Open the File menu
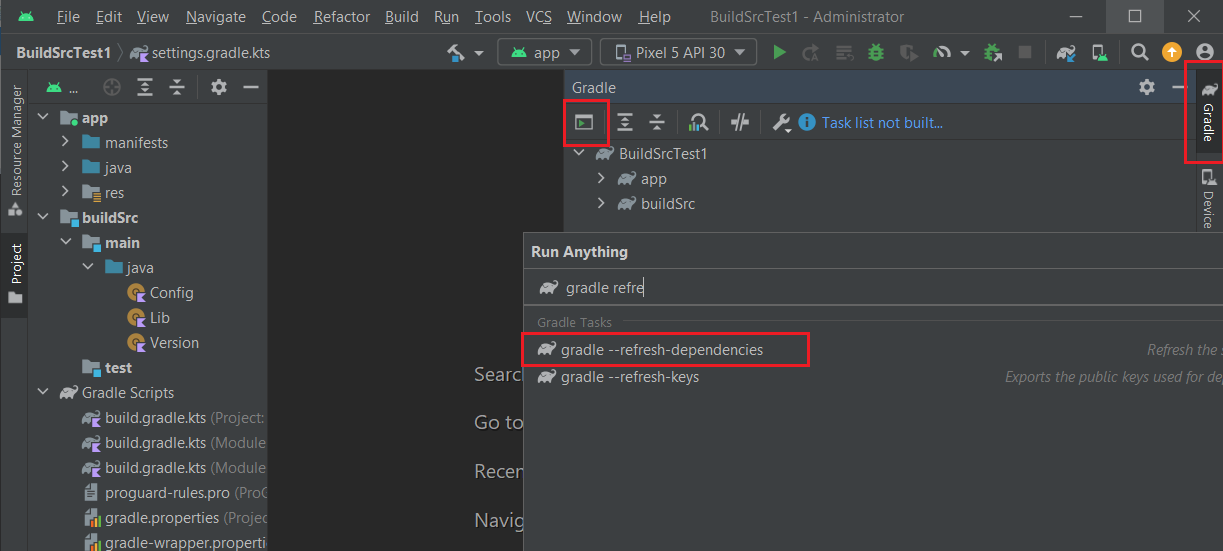This screenshot has height=551, width=1223. [x=68, y=17]
